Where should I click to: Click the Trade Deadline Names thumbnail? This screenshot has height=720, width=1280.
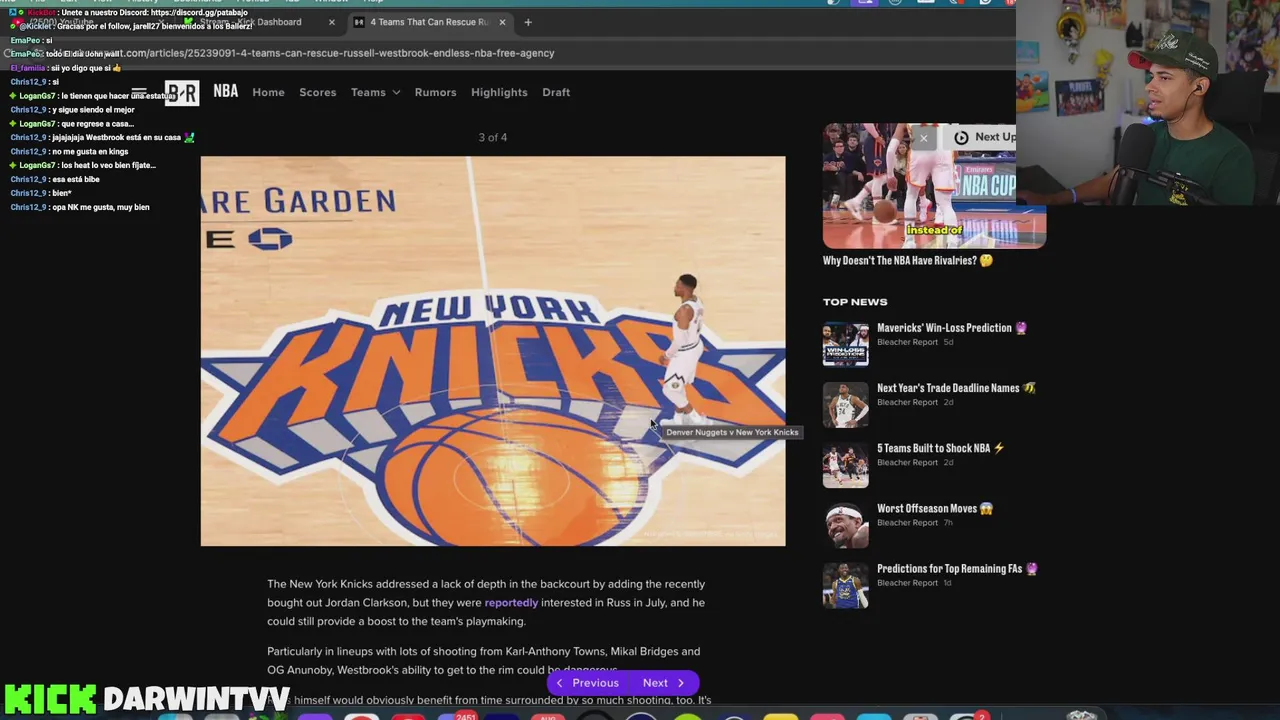(x=846, y=405)
